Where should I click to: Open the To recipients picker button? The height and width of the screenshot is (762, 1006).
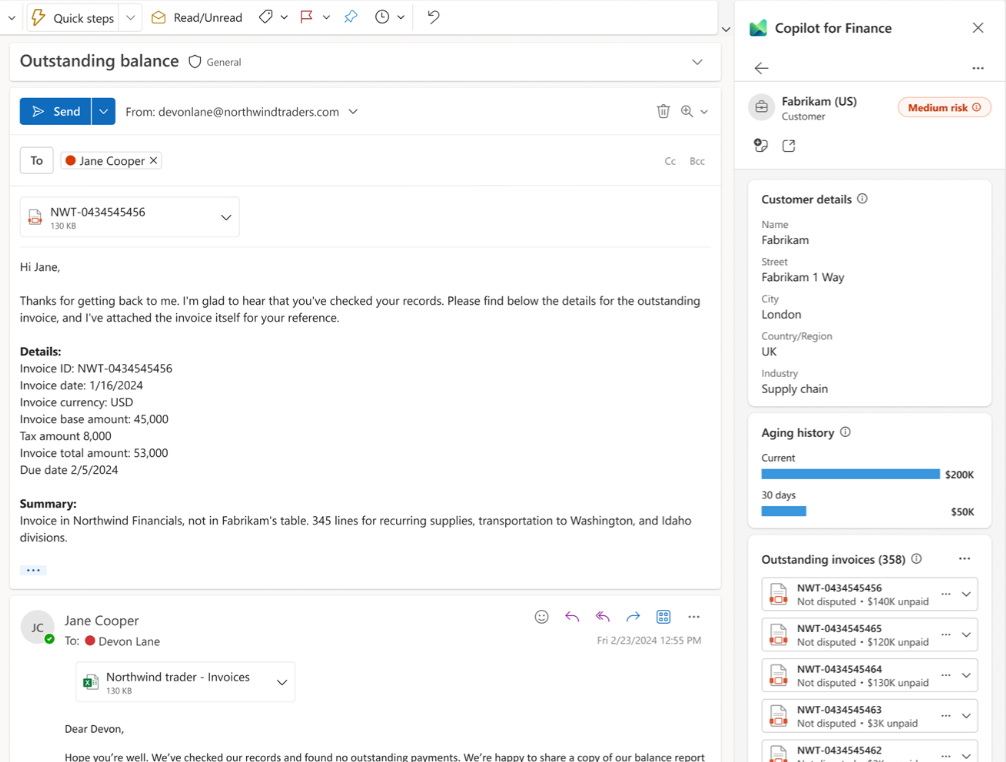[37, 160]
